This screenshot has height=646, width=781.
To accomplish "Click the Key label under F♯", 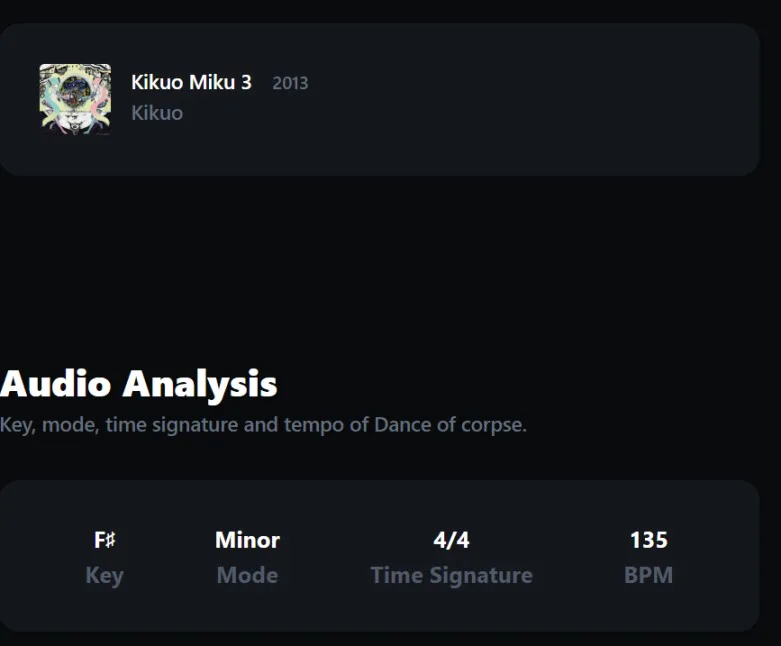I will [105, 576].
